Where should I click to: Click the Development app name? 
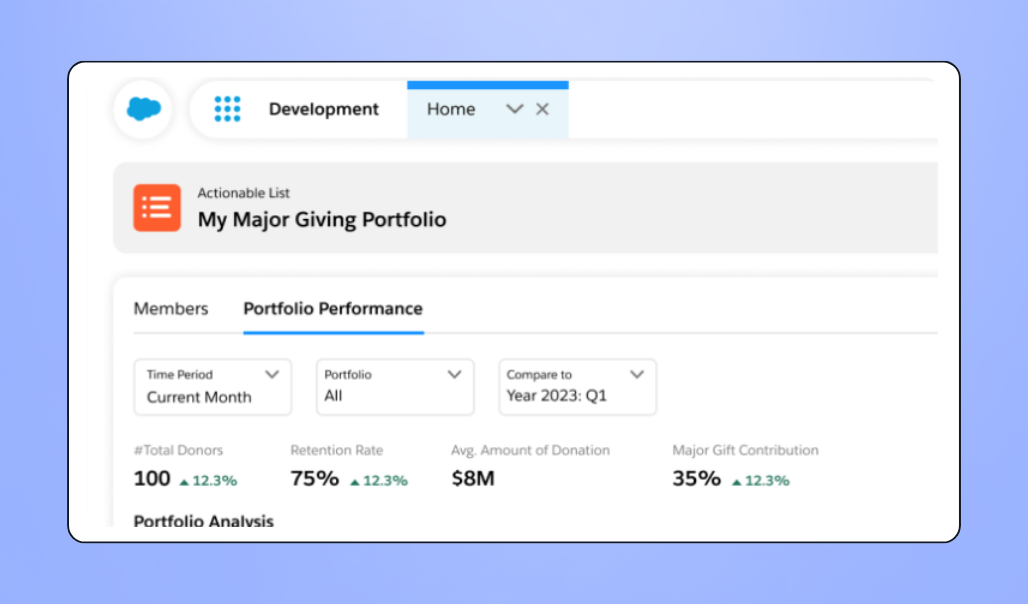[324, 109]
